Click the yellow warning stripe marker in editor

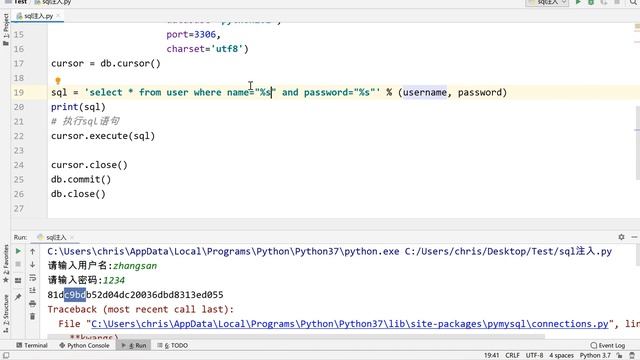[x=637, y=27]
